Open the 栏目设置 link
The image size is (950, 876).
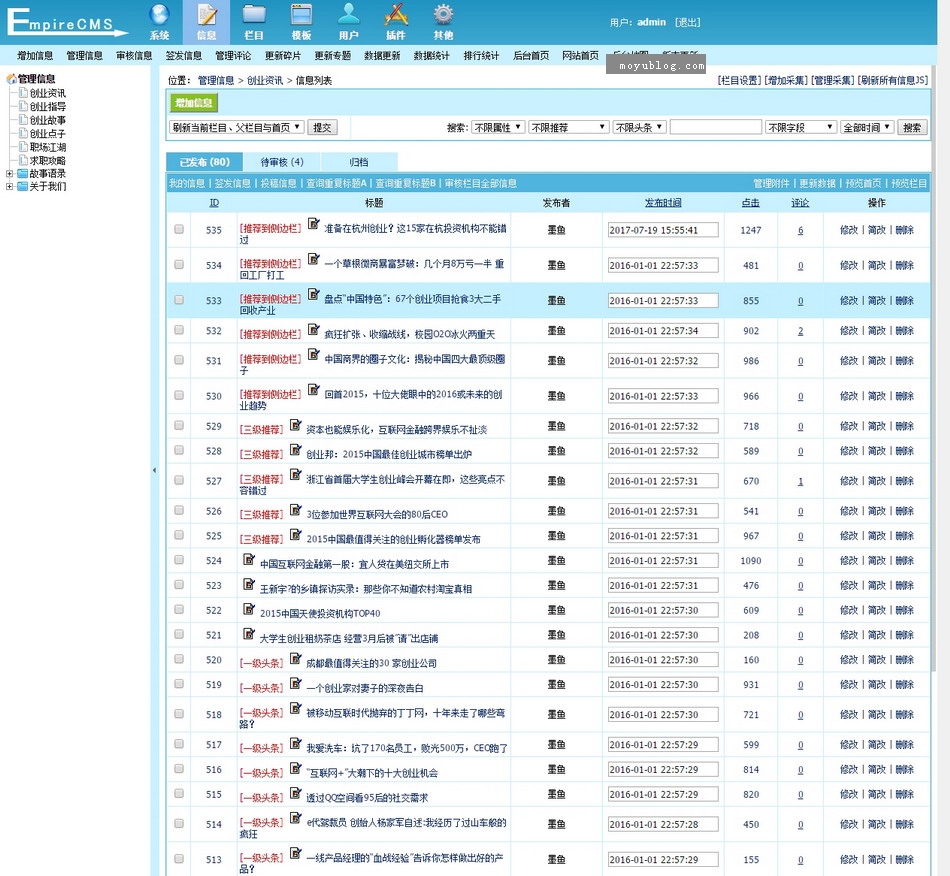(x=739, y=80)
